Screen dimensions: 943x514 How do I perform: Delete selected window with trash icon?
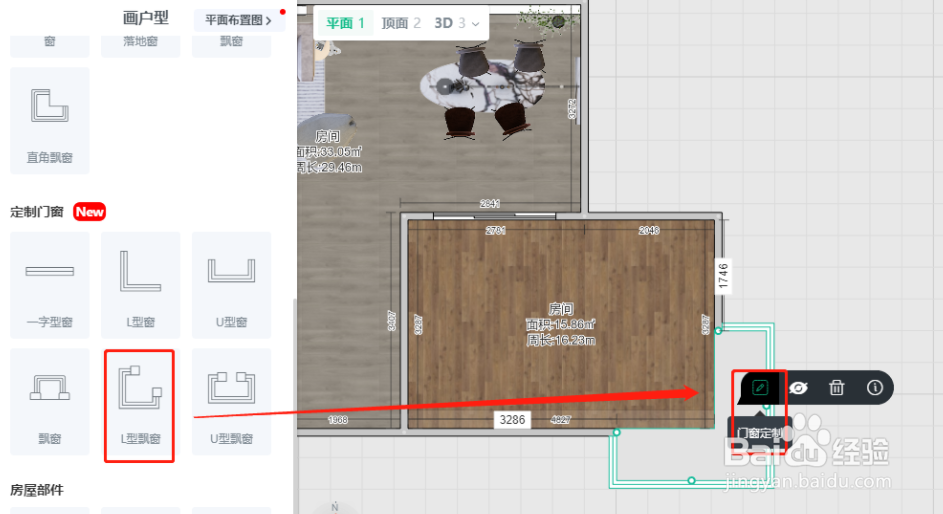tap(837, 388)
